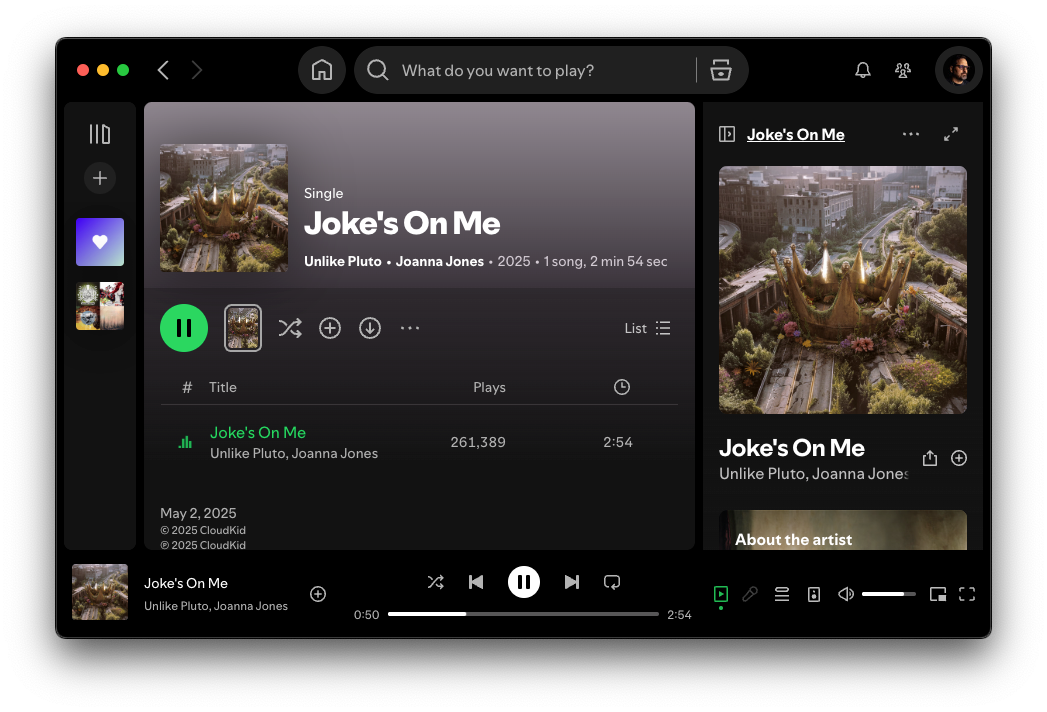The height and width of the screenshot is (712, 1047).
Task: Open Connect to a device icon
Action: tap(814, 594)
